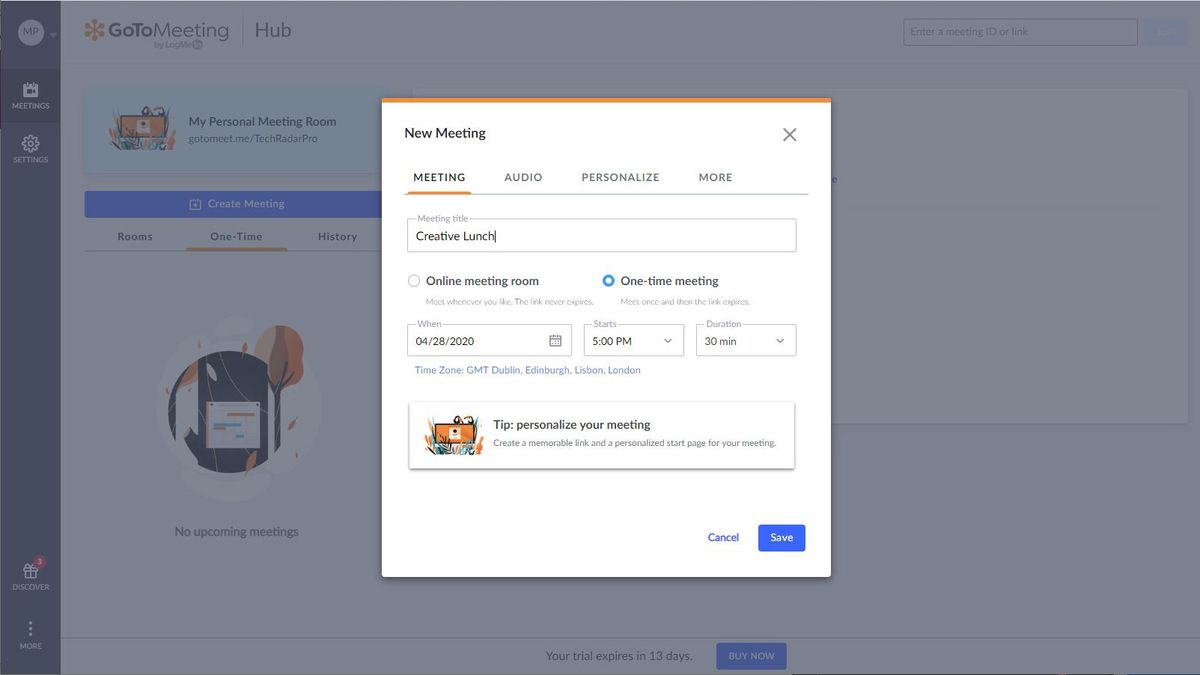
Task: Open the History tab
Action: pos(337,236)
